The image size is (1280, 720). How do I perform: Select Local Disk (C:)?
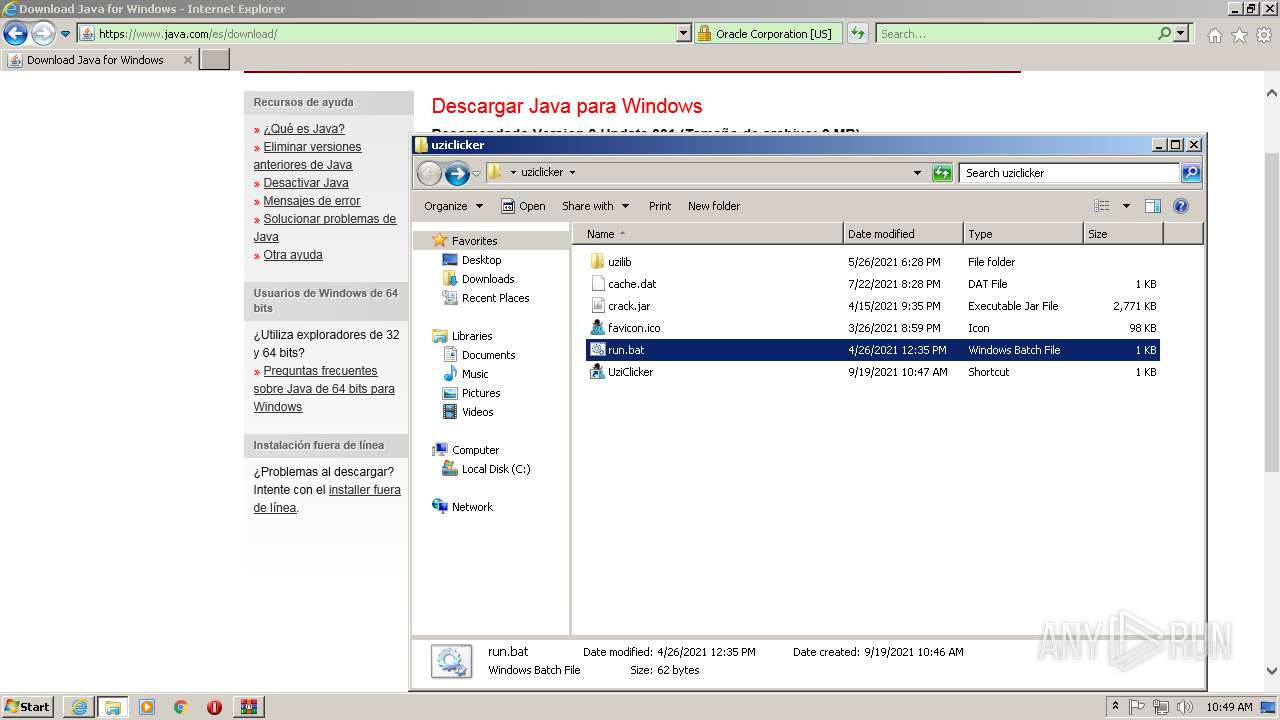(x=495, y=469)
